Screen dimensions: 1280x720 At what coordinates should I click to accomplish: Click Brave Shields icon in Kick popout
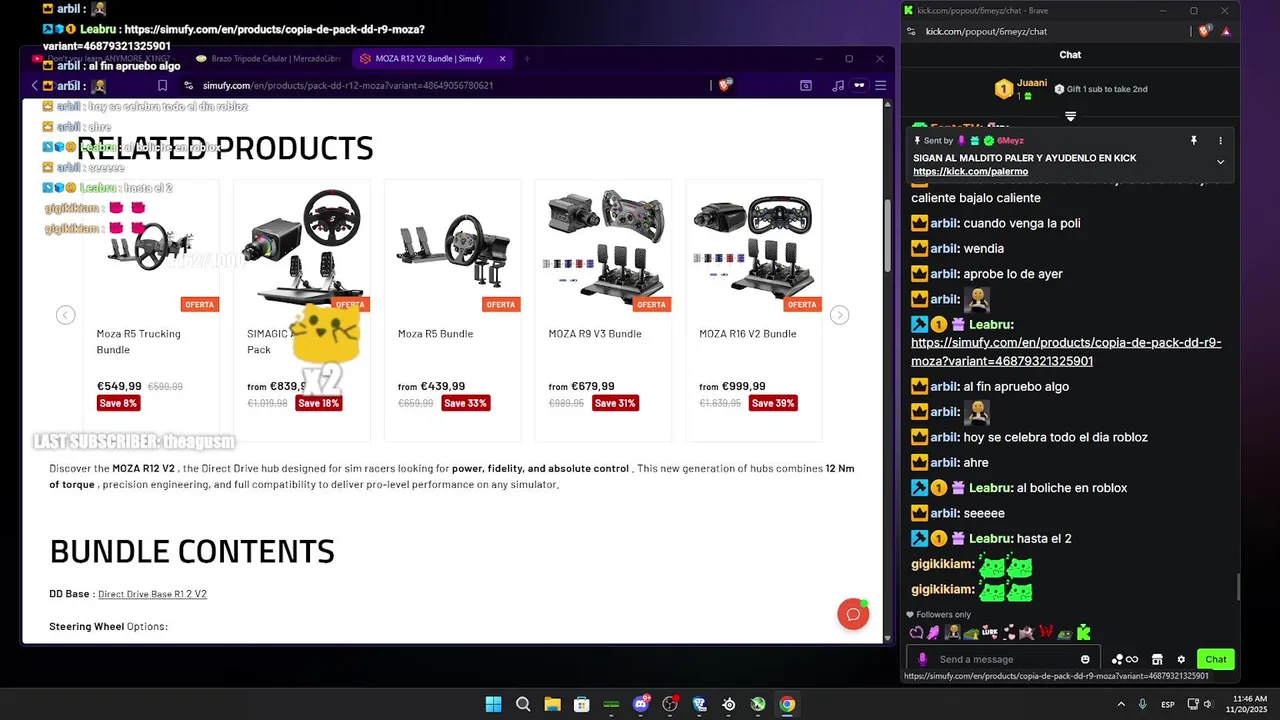(x=1206, y=31)
